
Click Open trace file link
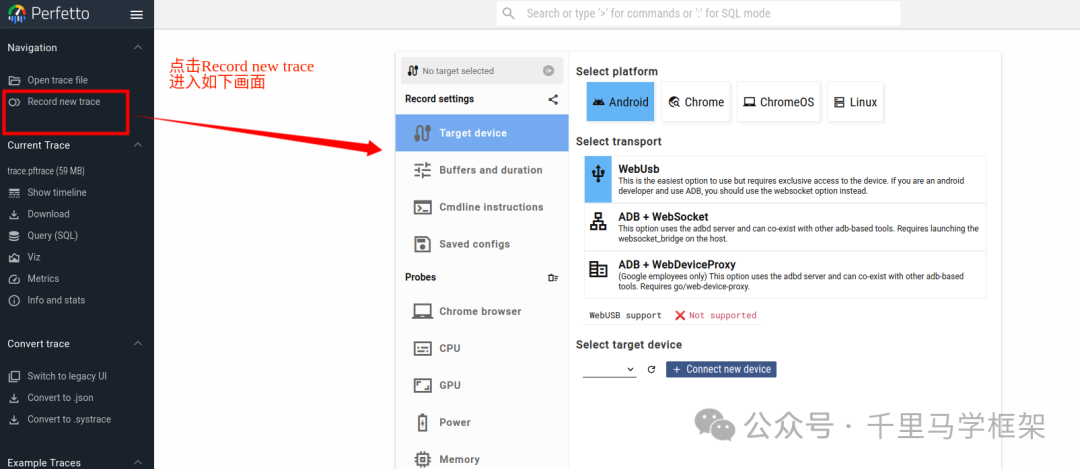pos(57,80)
